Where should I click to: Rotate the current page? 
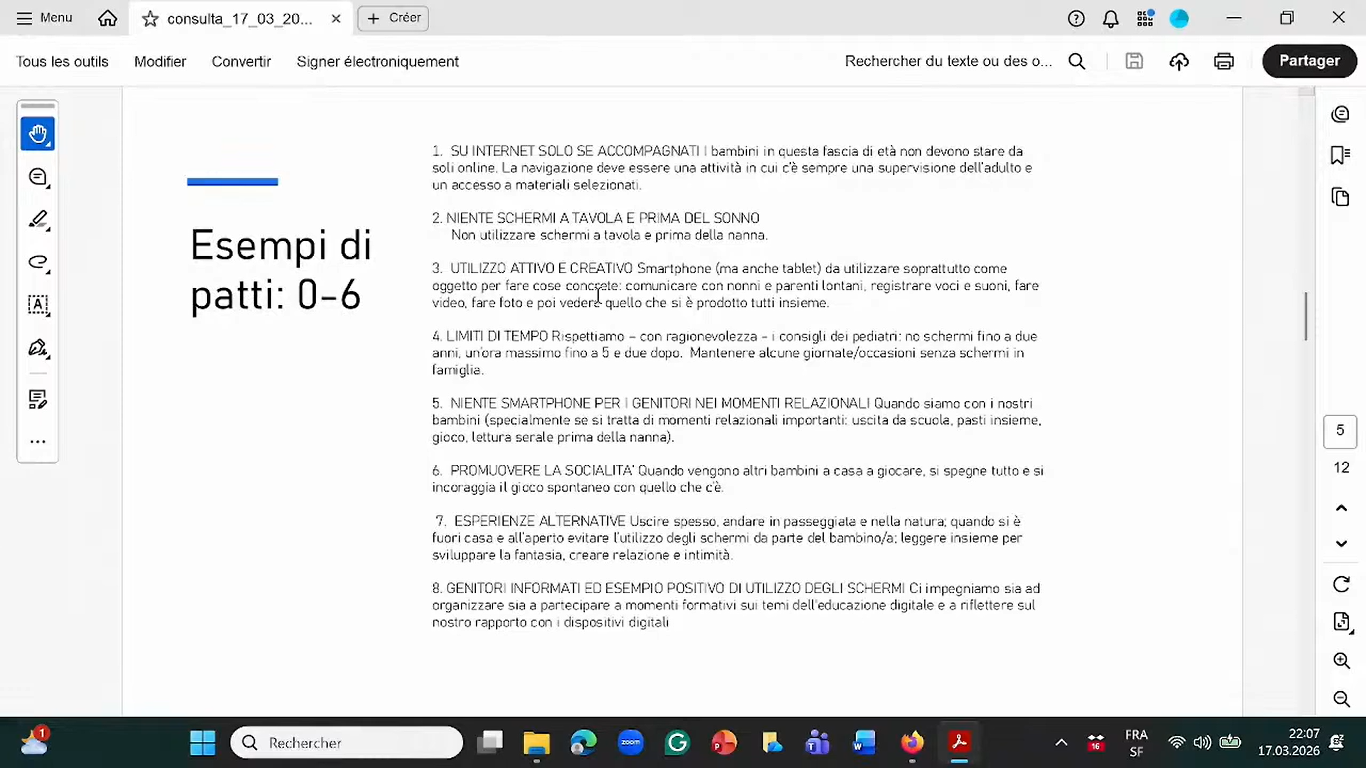pyautogui.click(x=1341, y=584)
